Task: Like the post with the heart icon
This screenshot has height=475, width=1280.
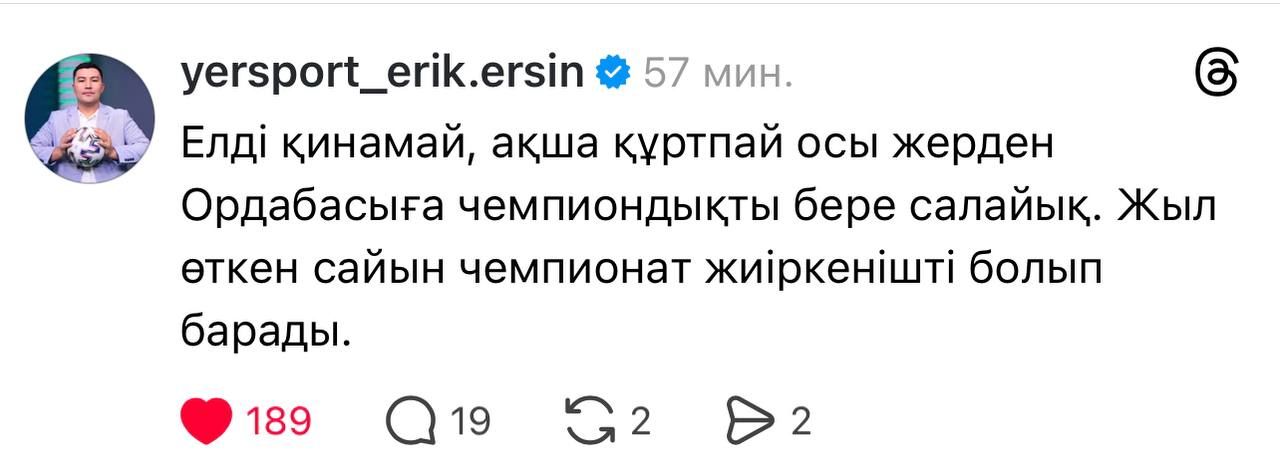Action: [207, 421]
